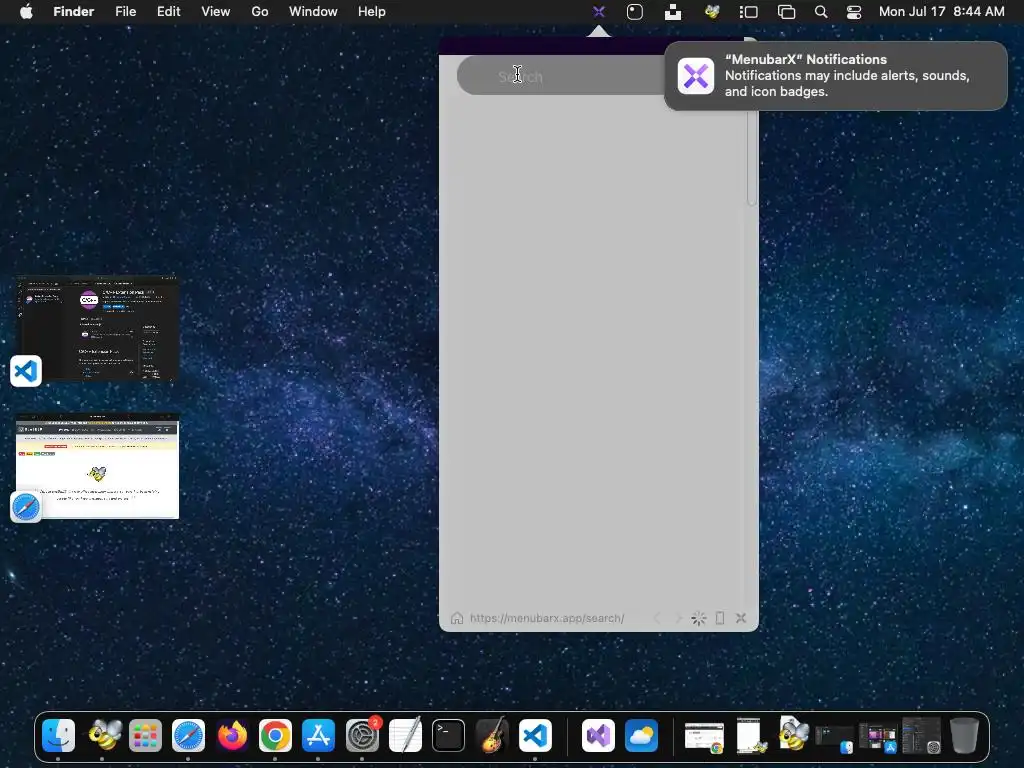
Task: Open Visual Studio Code from the Dock
Action: [x=535, y=735]
